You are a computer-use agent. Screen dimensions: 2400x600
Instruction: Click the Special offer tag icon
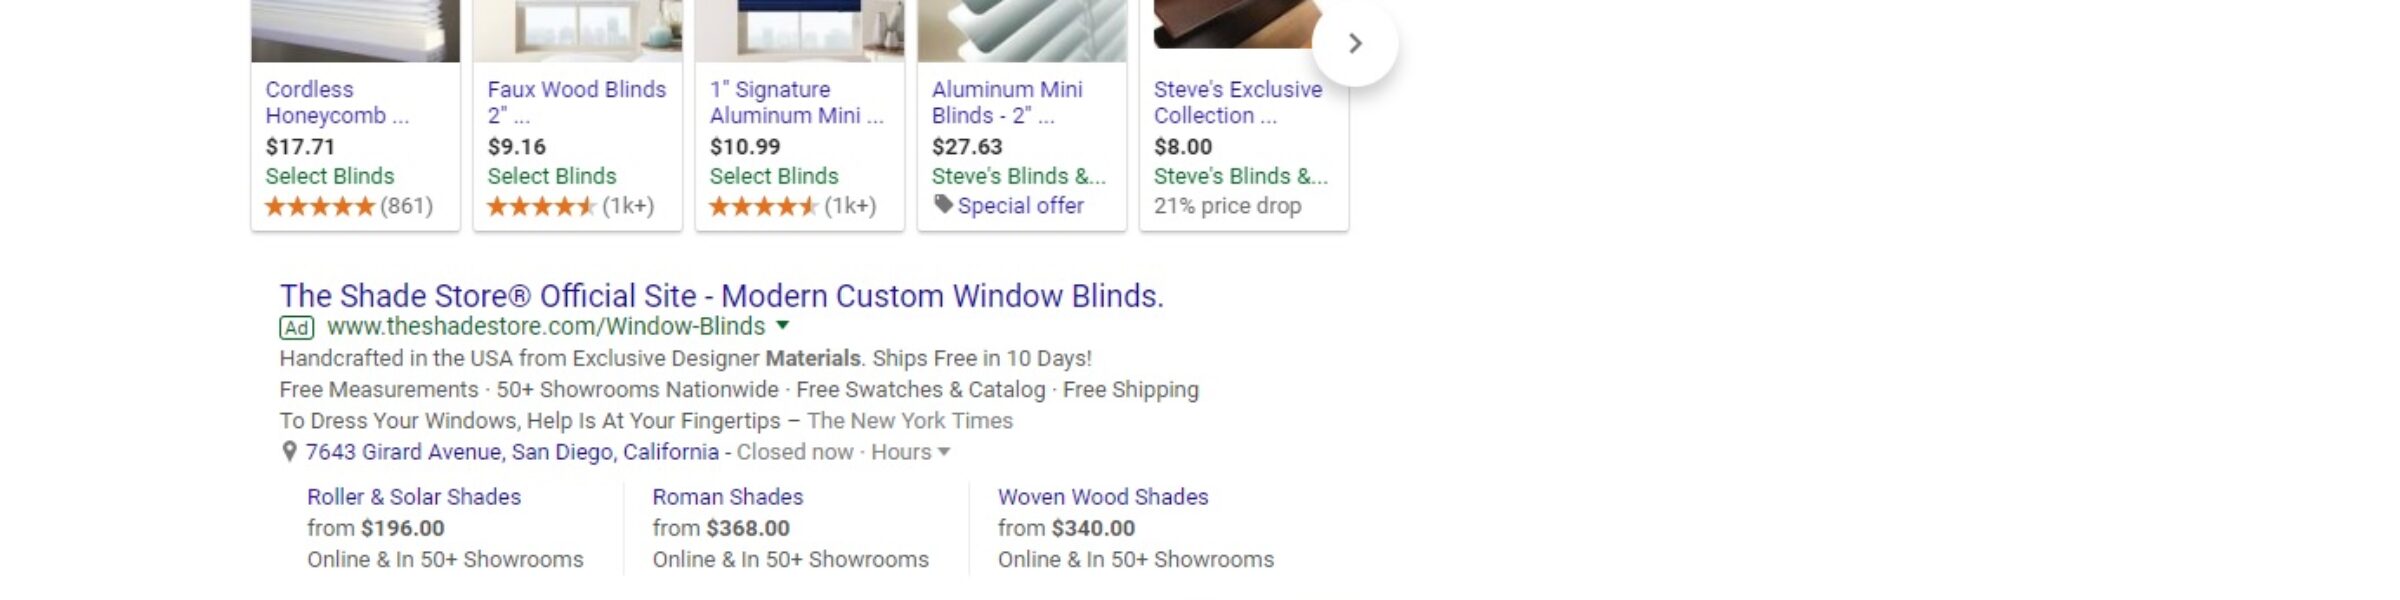click(x=942, y=204)
